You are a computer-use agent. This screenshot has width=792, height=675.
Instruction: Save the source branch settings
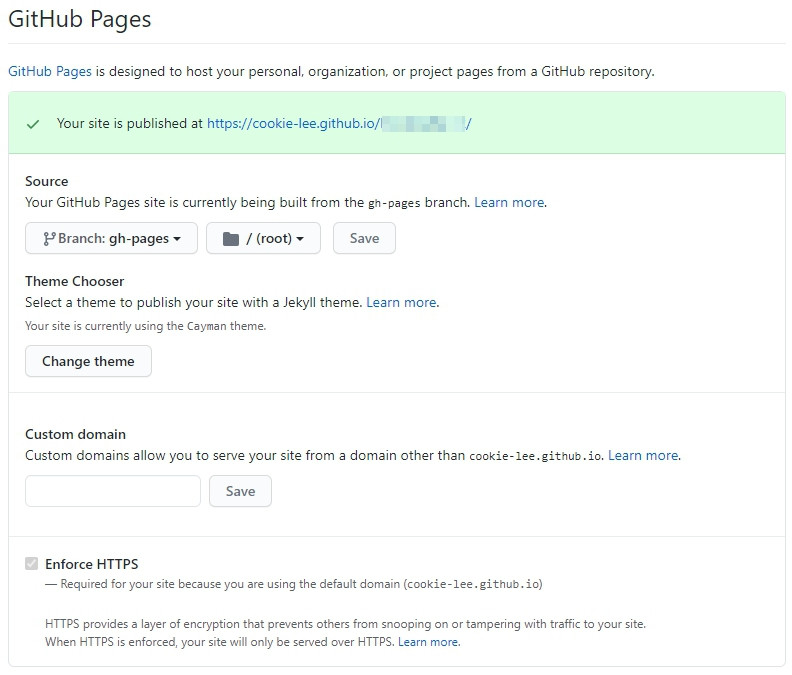click(364, 238)
